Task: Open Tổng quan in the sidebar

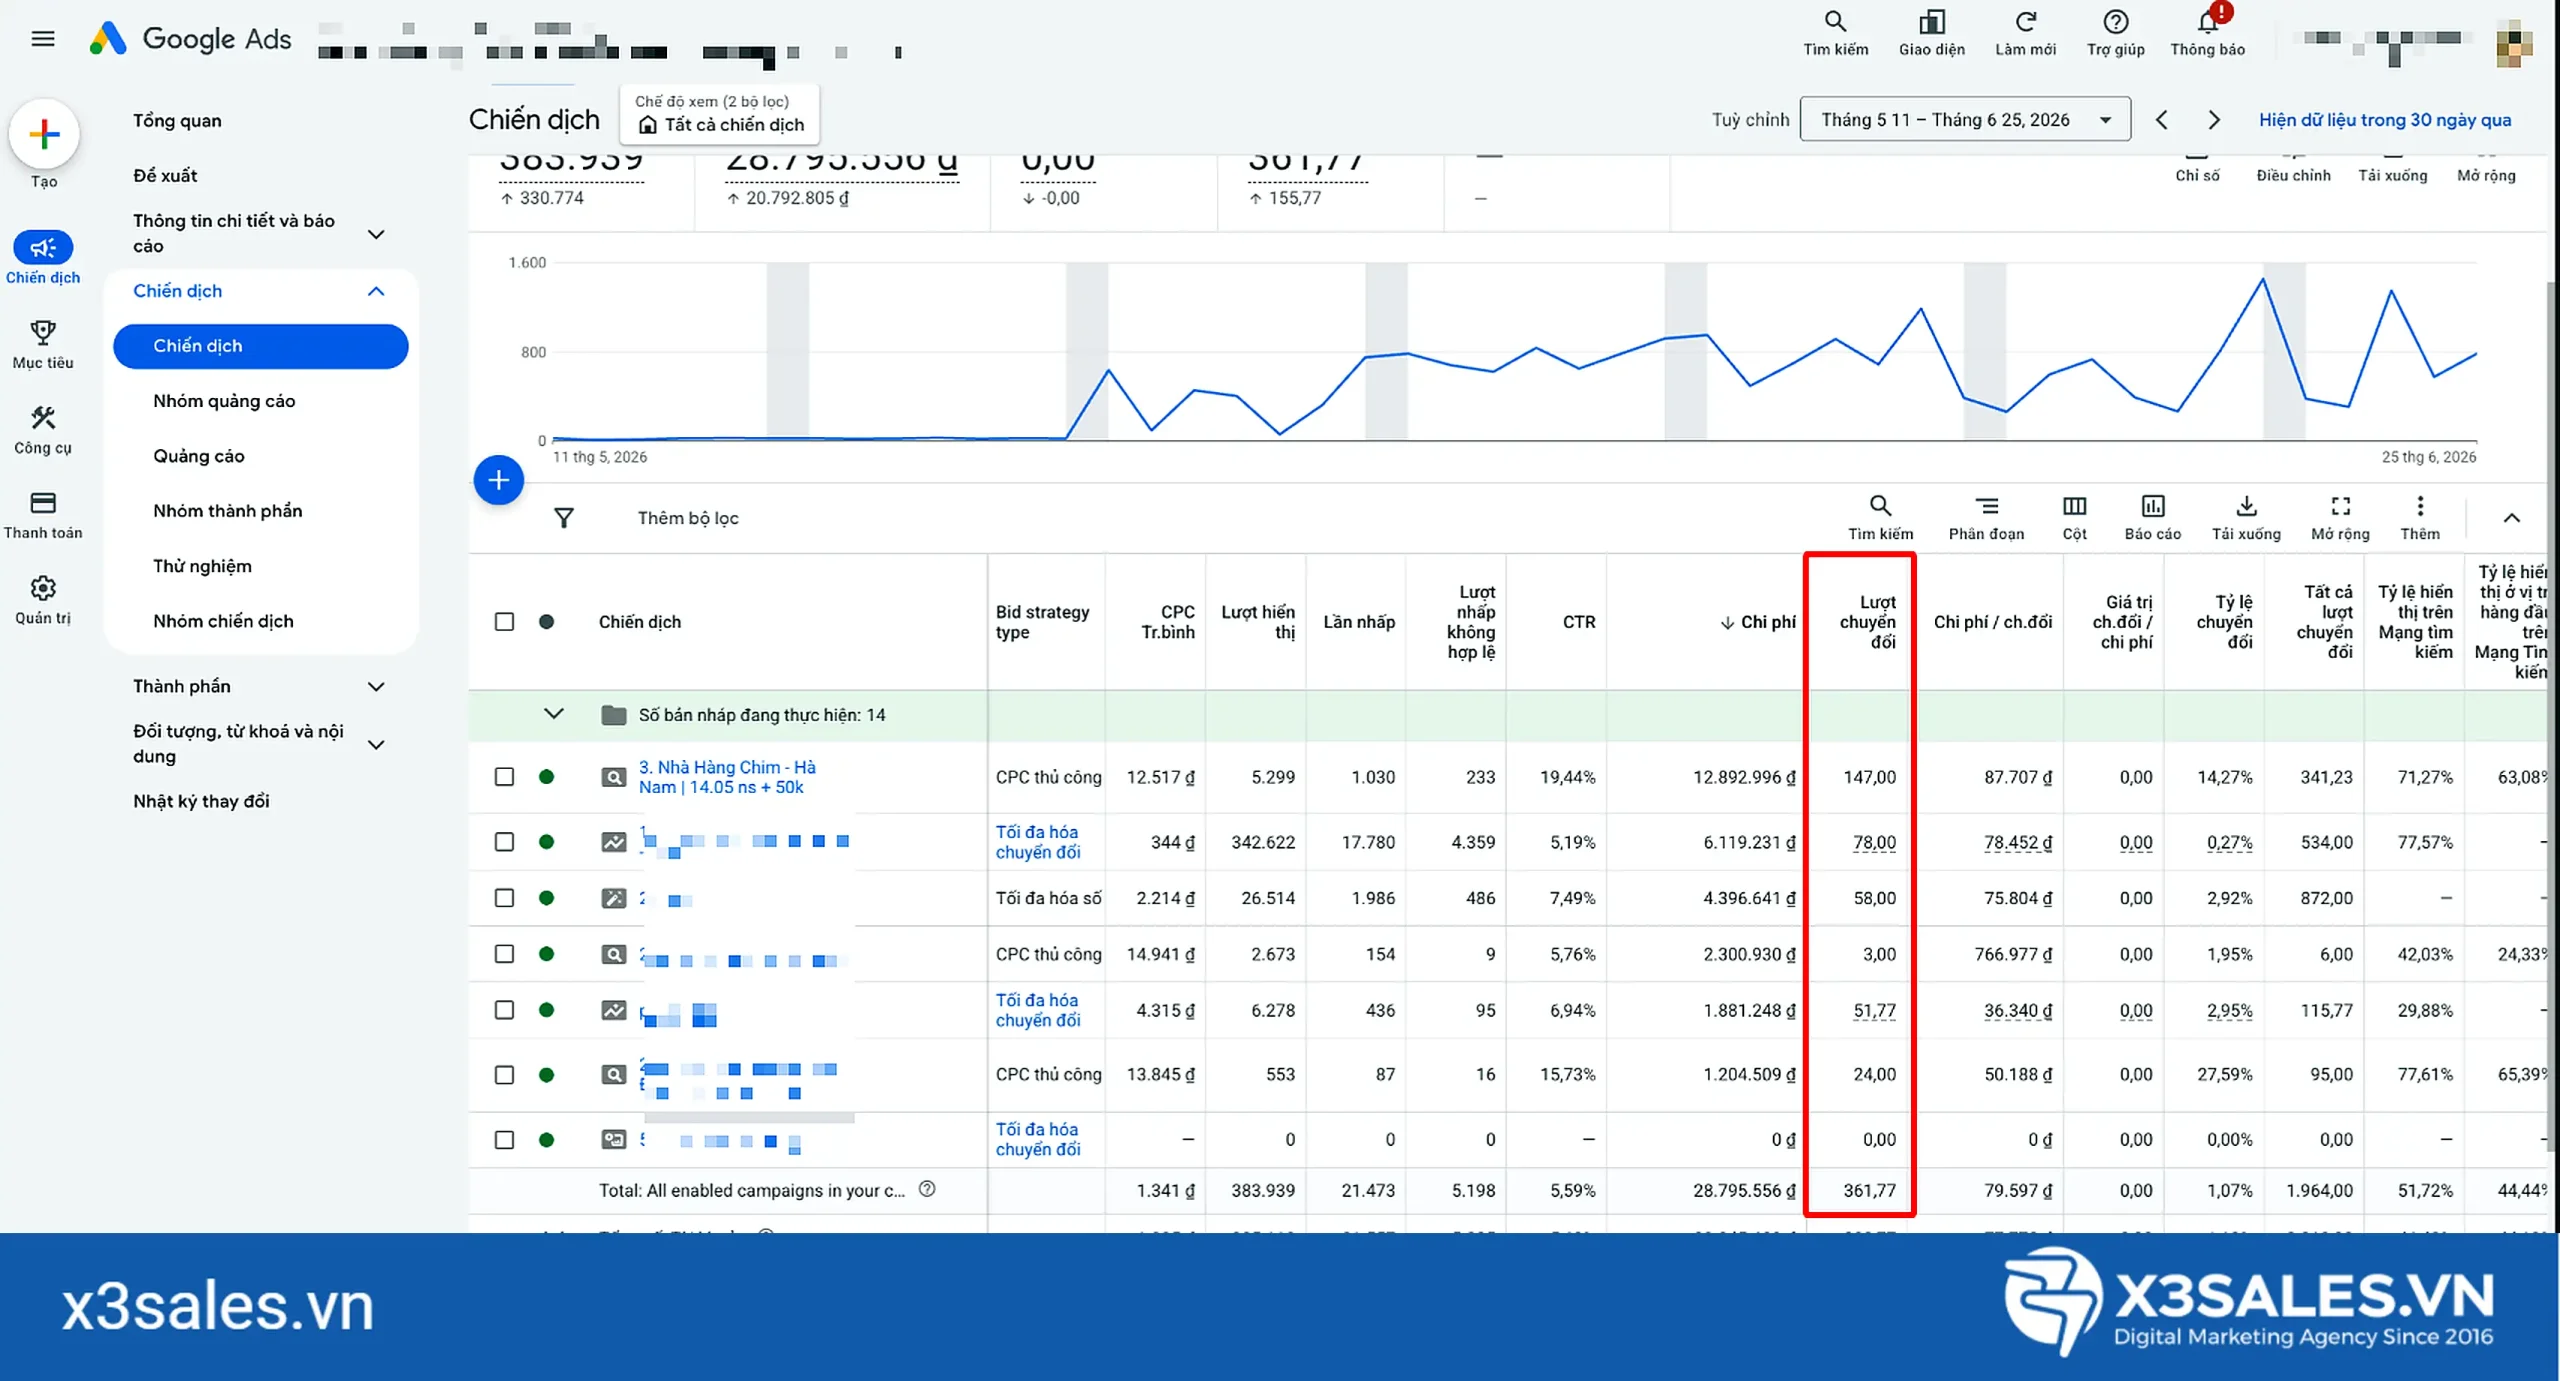Action: coord(177,120)
